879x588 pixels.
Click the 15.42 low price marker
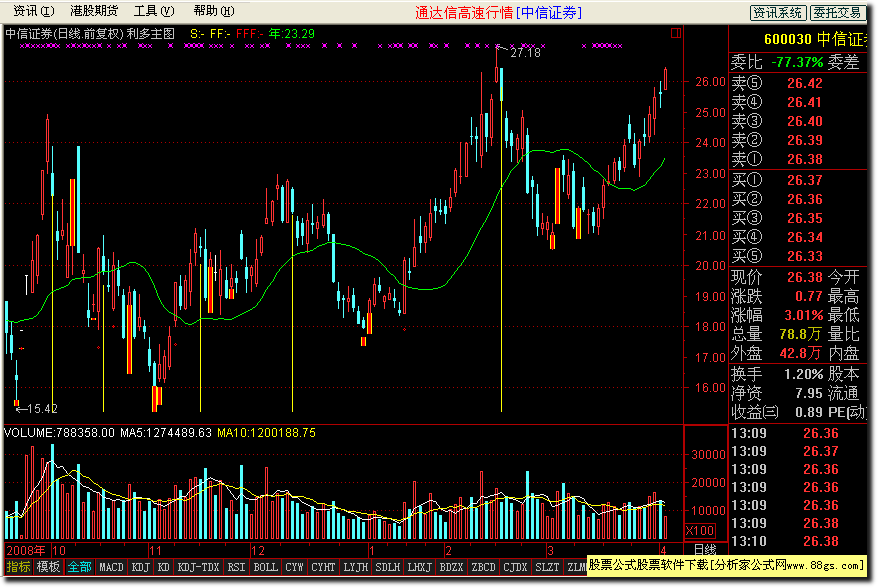pyautogui.click(x=41, y=409)
